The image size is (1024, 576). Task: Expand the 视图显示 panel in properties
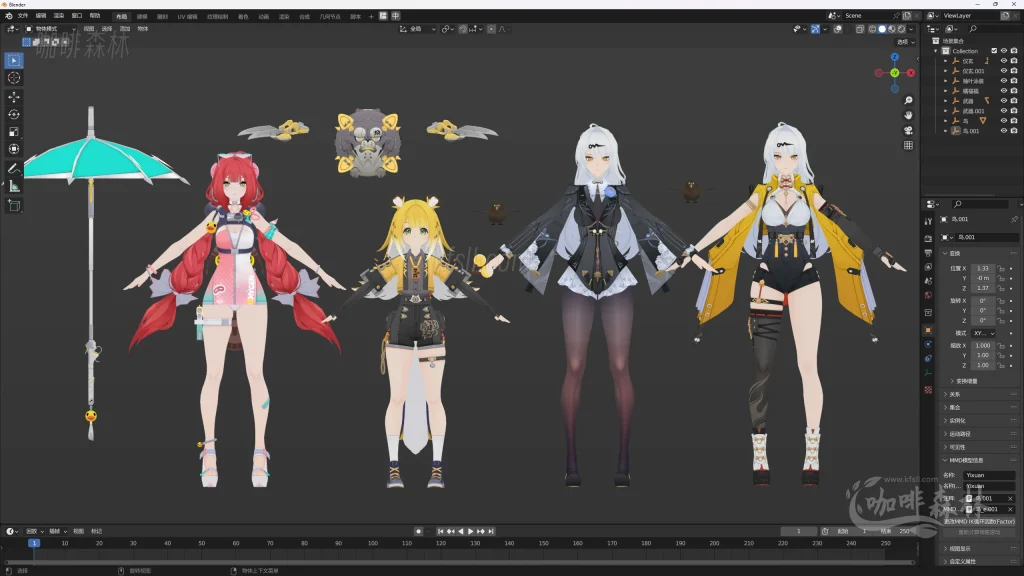[980, 549]
